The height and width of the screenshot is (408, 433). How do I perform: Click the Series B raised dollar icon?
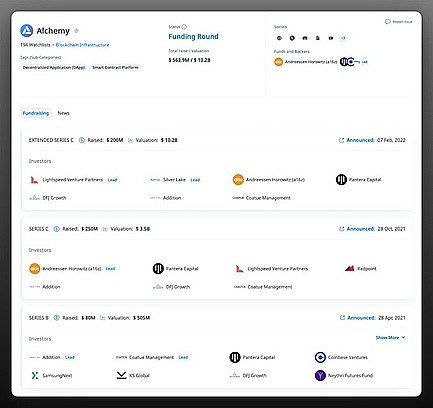[x=57, y=318]
